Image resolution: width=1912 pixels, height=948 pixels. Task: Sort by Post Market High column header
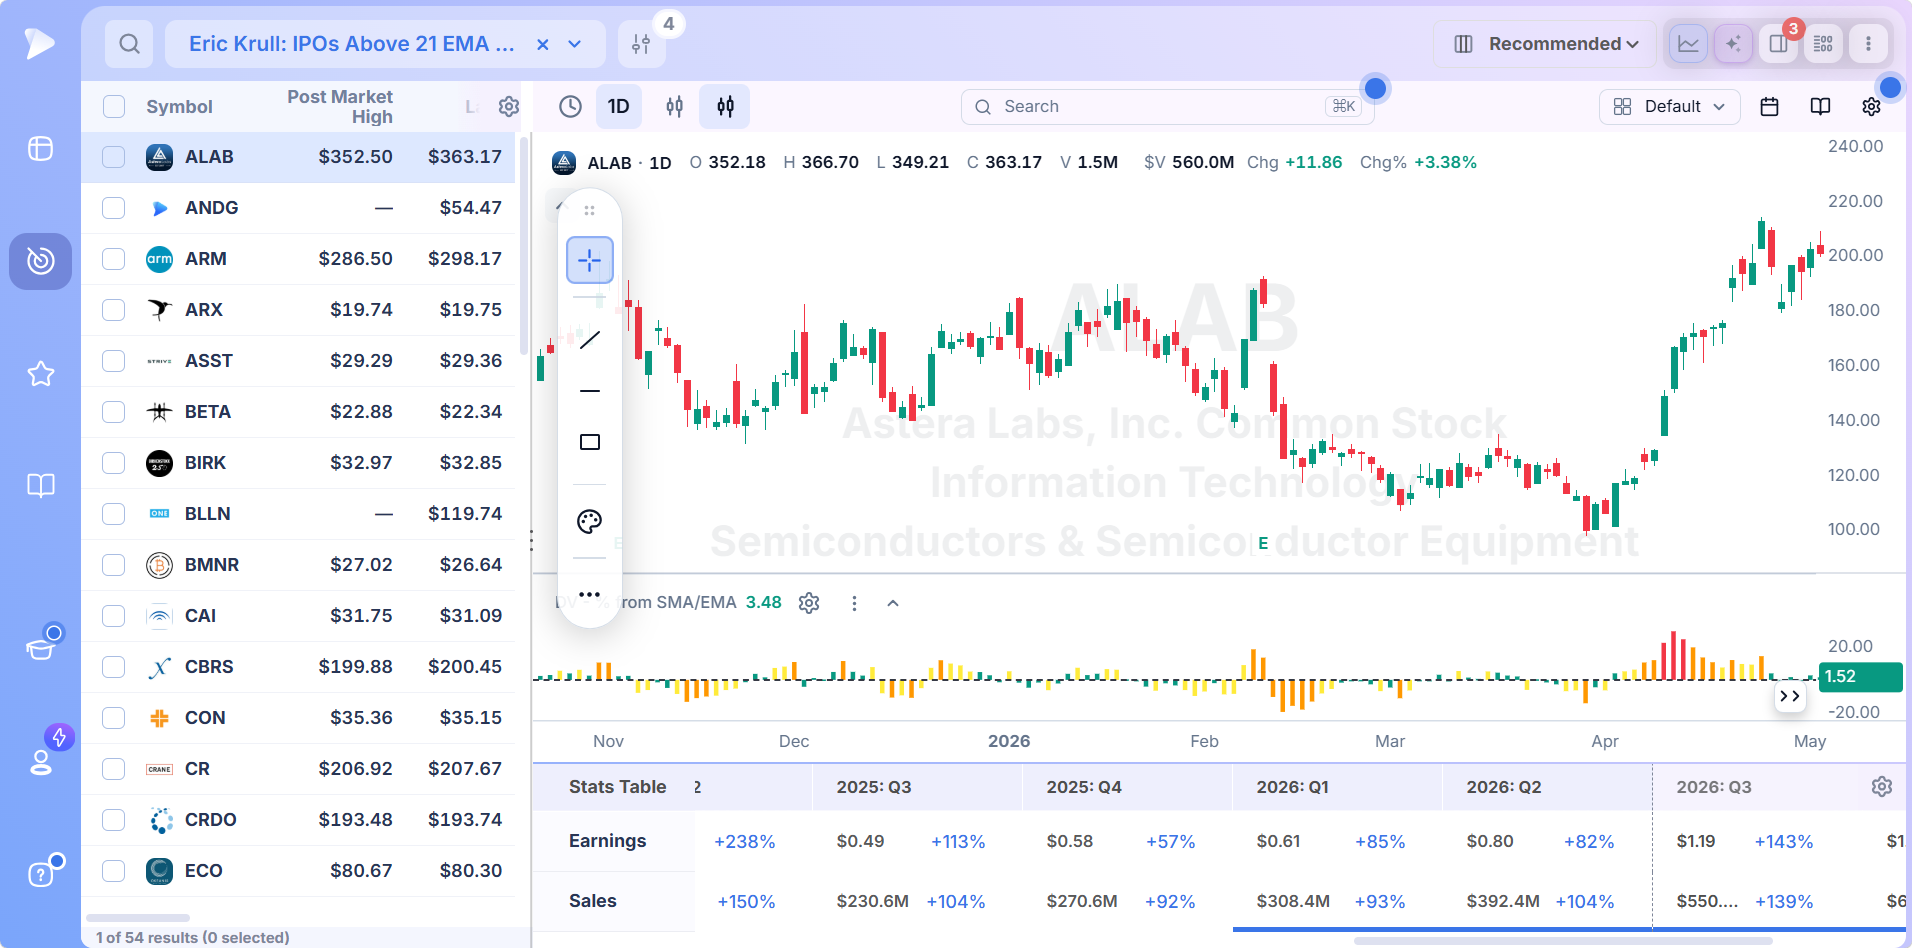[x=340, y=107]
